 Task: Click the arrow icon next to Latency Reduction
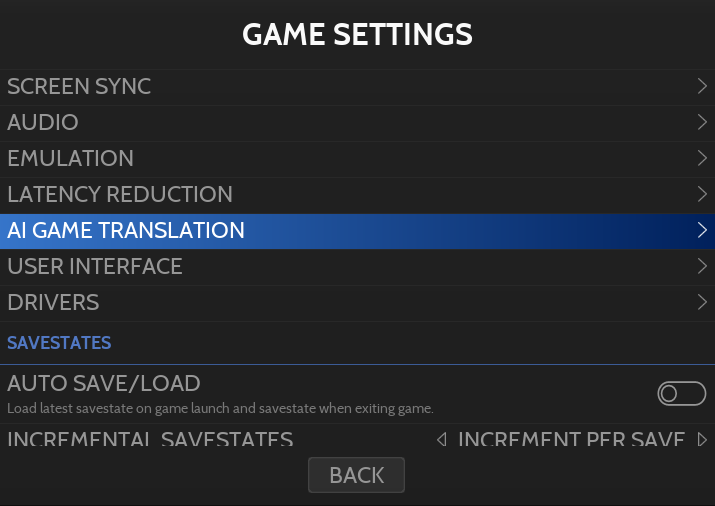(x=702, y=194)
